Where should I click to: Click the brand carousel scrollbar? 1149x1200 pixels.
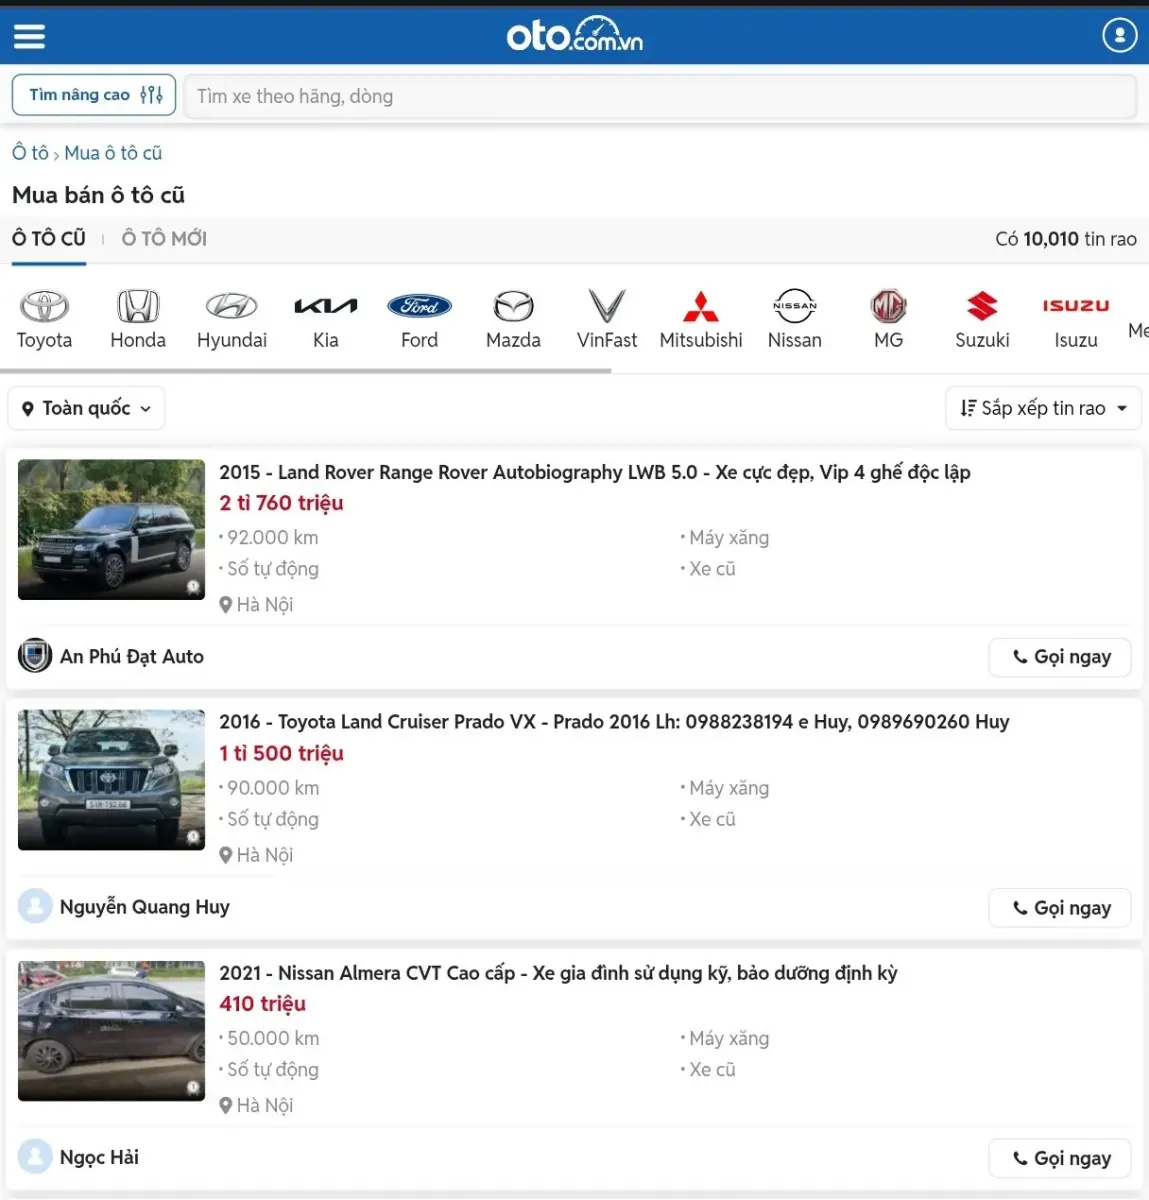pos(306,368)
